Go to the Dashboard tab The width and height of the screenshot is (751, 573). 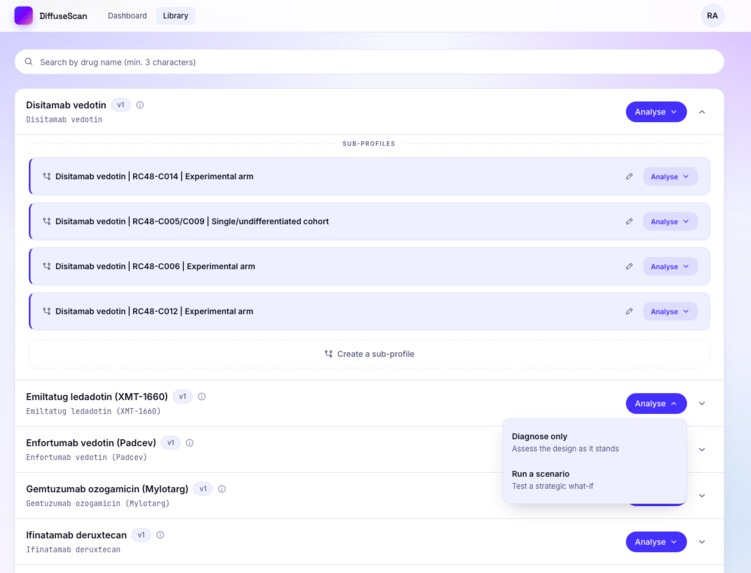[127, 15]
